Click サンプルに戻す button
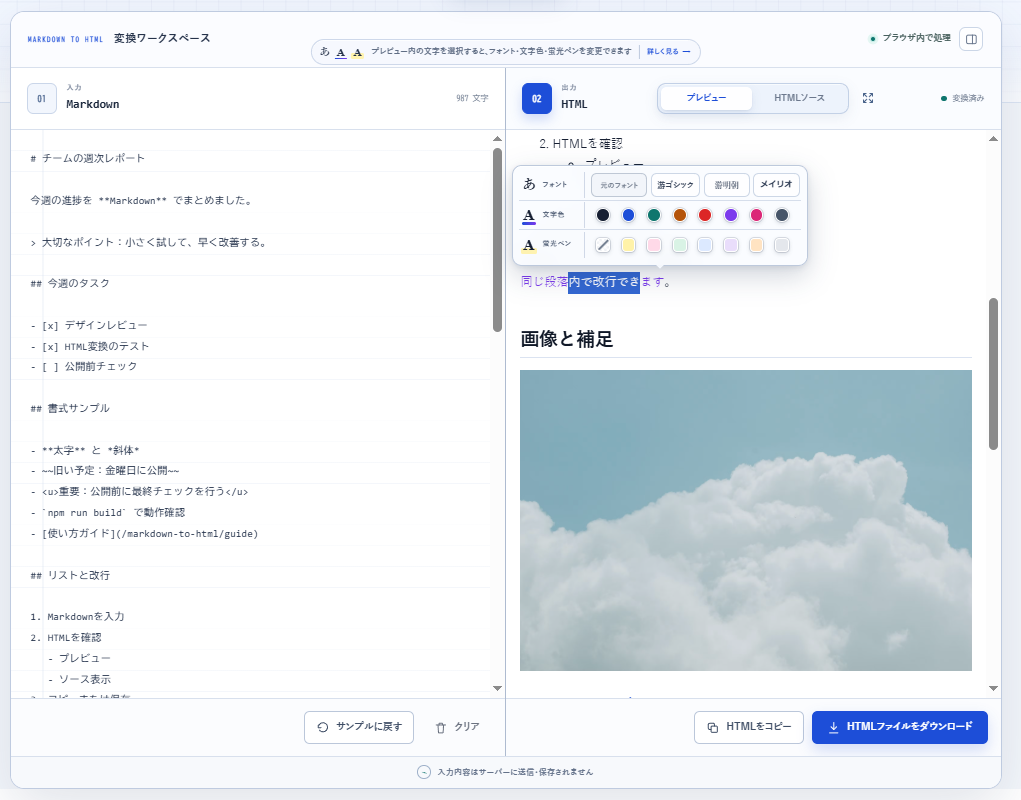This screenshot has width=1021, height=800. [x=359, y=727]
